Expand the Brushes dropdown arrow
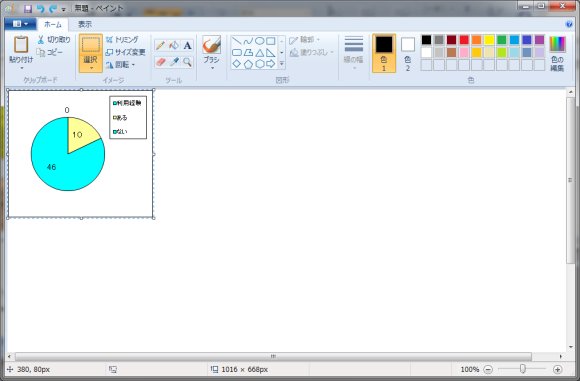The height and width of the screenshot is (381, 580). tap(212, 68)
